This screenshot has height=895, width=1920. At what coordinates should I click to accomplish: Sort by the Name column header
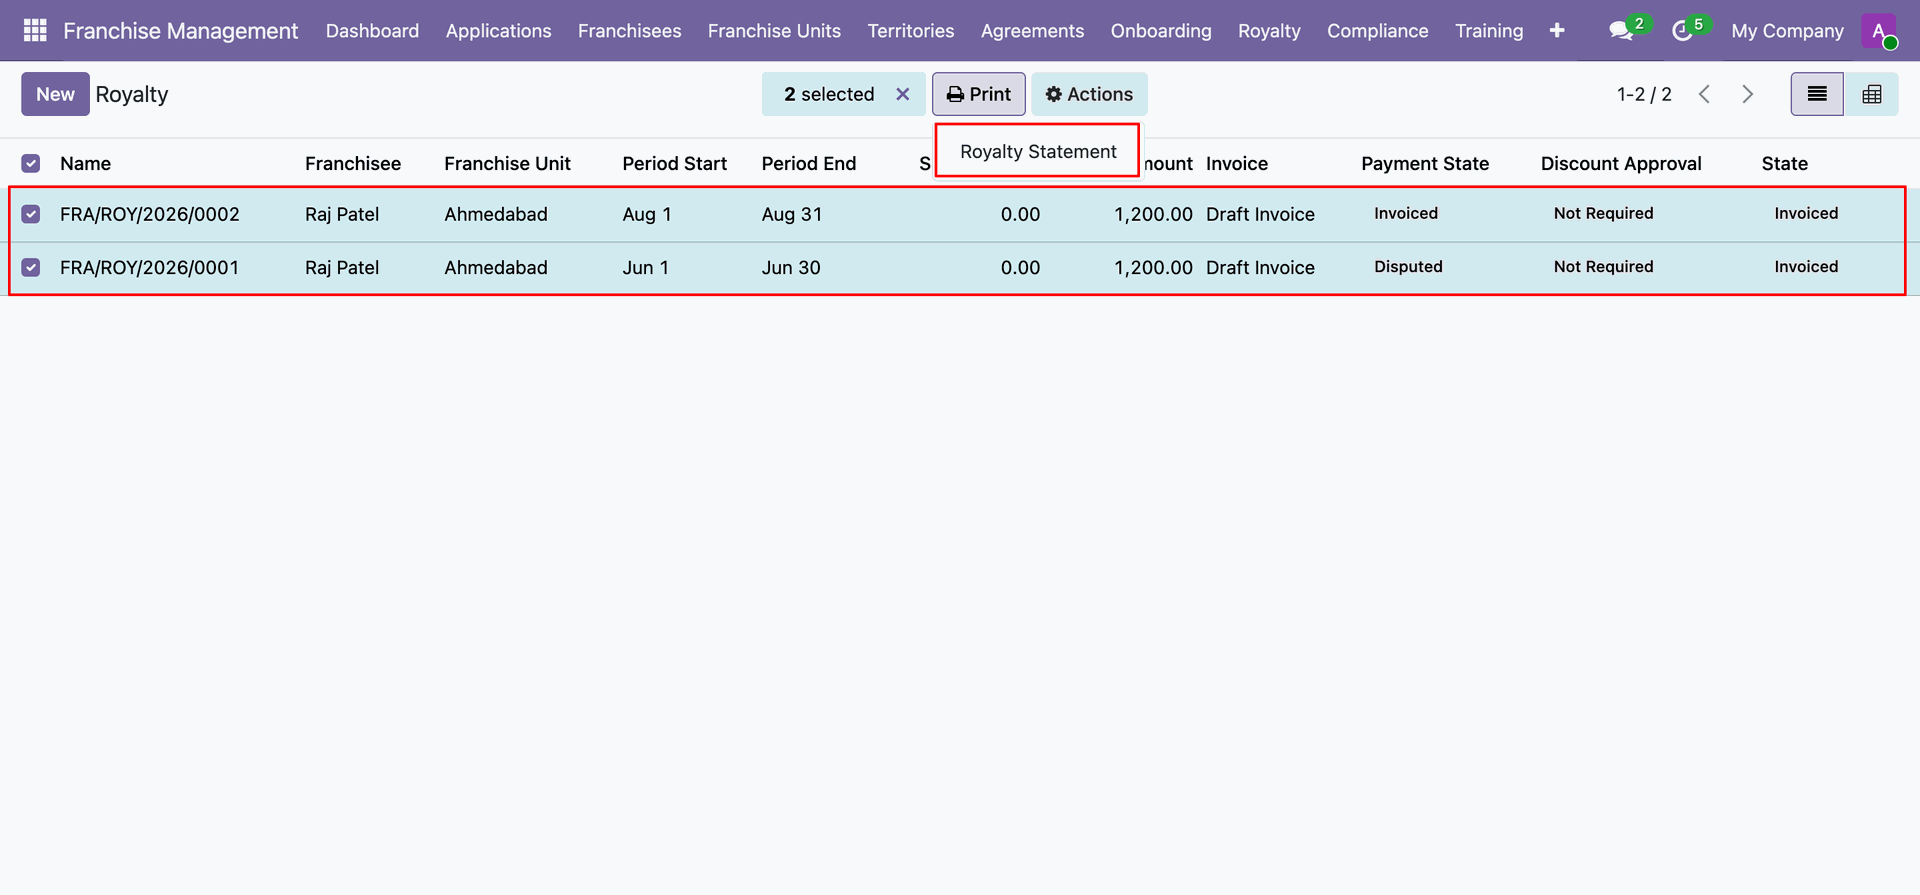pos(85,163)
